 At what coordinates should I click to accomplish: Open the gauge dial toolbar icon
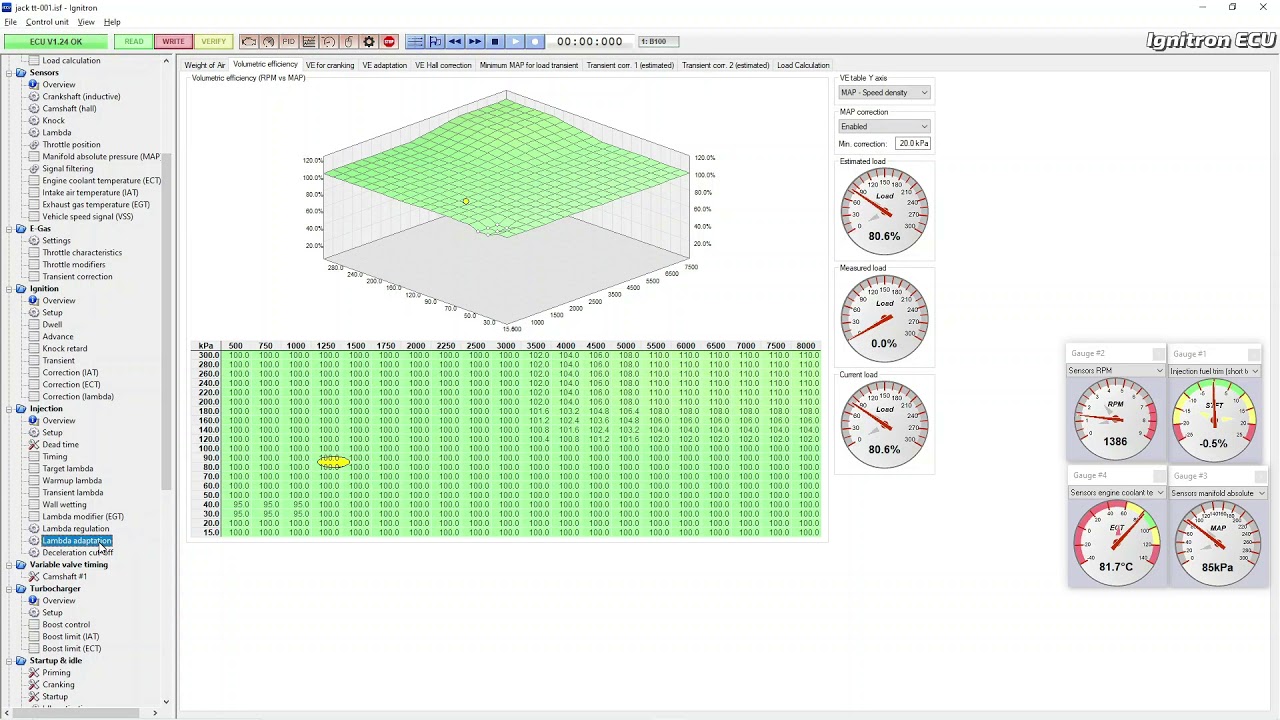click(269, 41)
